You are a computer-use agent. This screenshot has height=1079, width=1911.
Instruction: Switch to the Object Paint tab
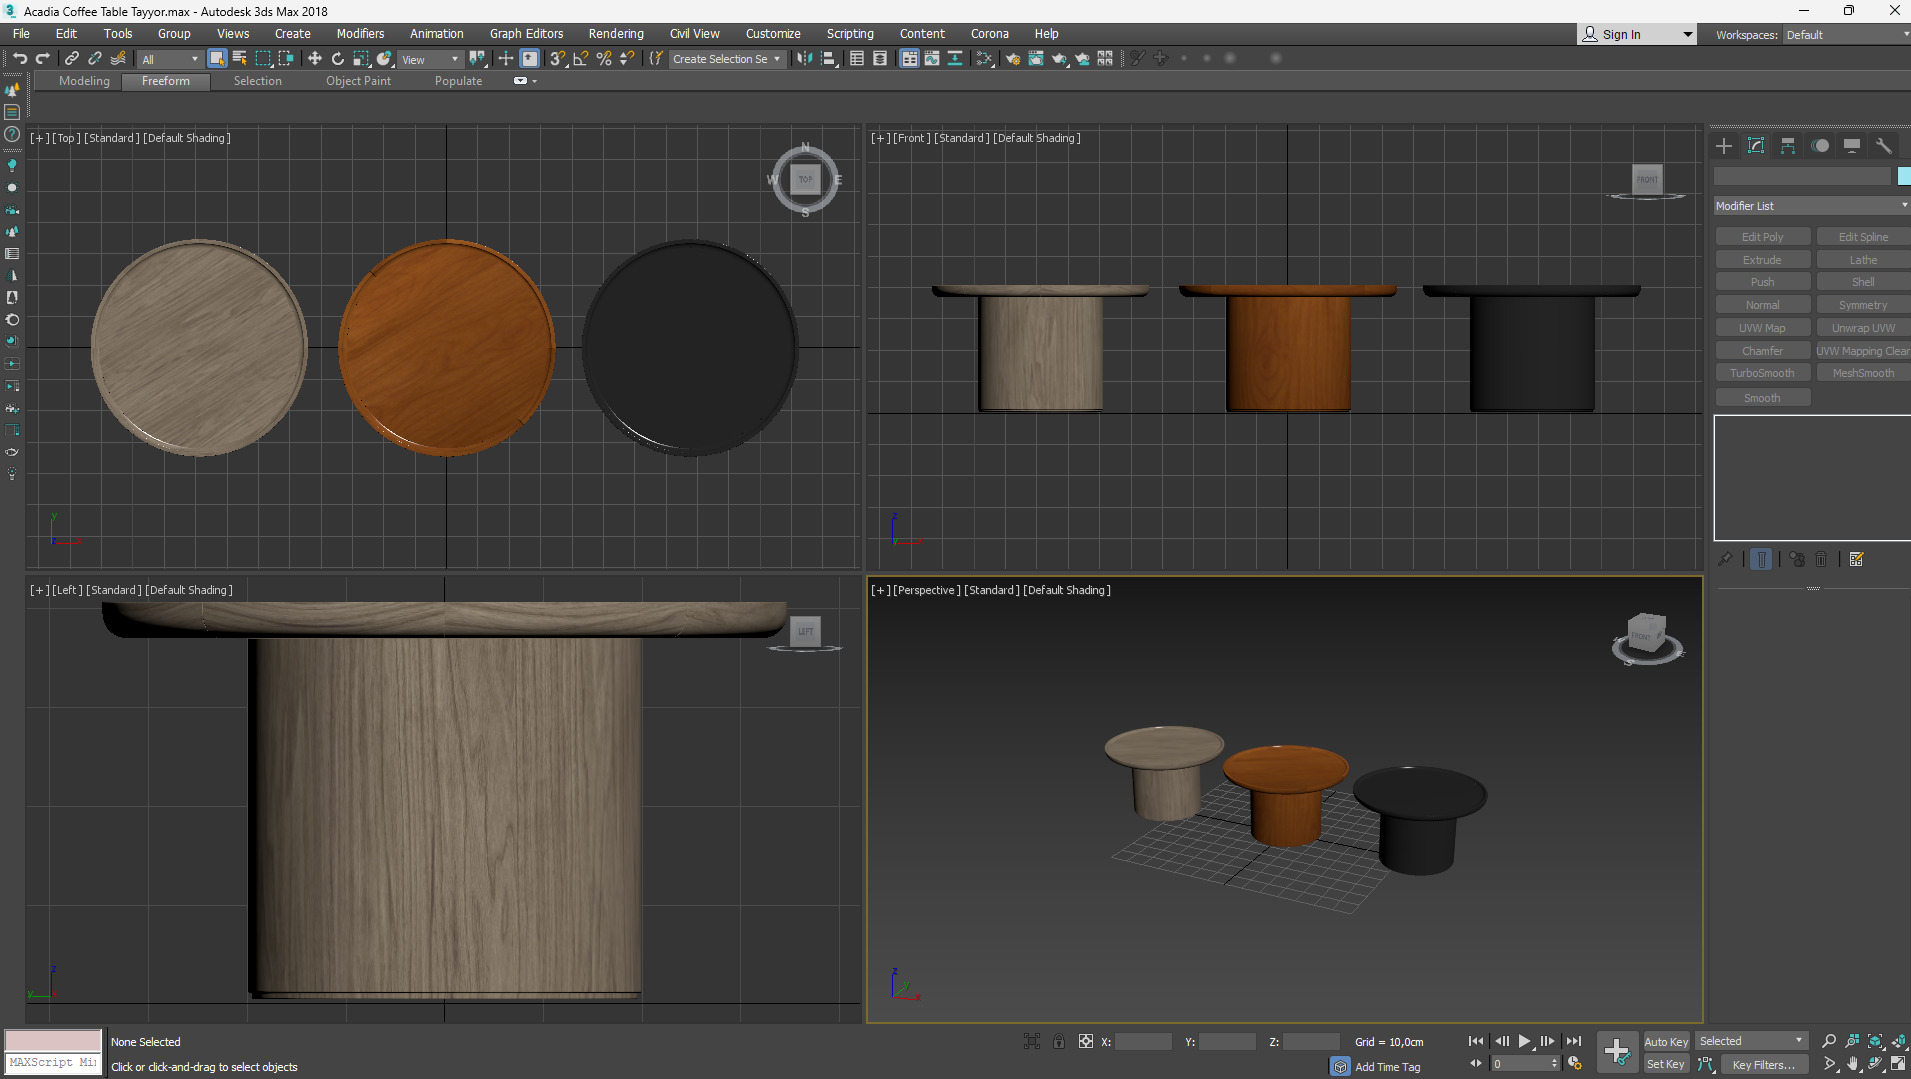click(x=358, y=81)
